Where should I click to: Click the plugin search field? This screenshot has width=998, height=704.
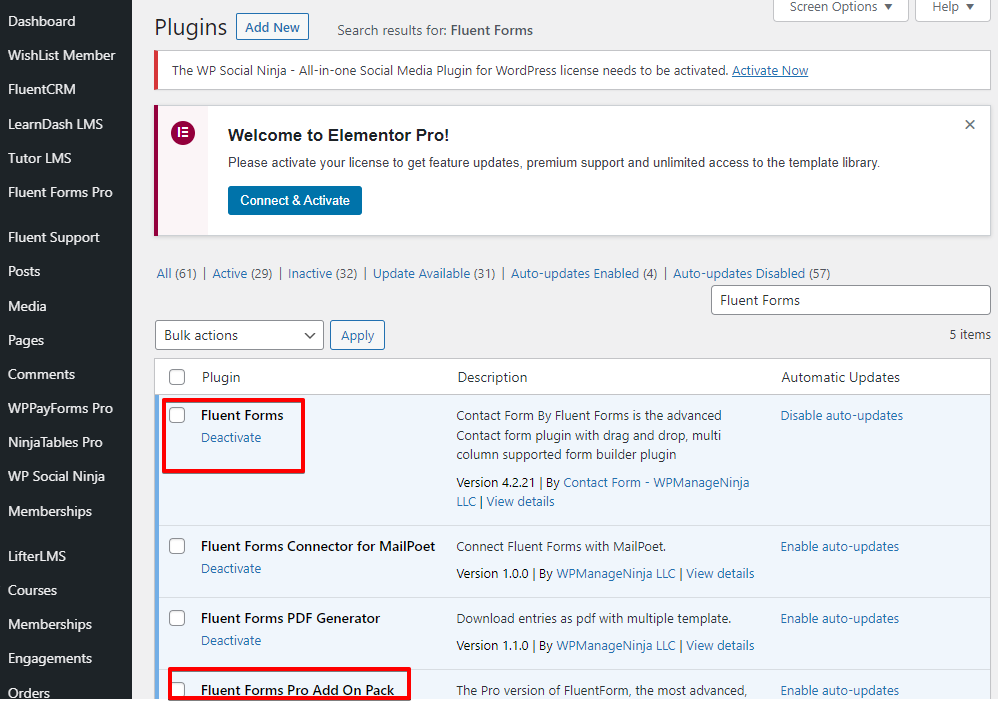(x=850, y=300)
